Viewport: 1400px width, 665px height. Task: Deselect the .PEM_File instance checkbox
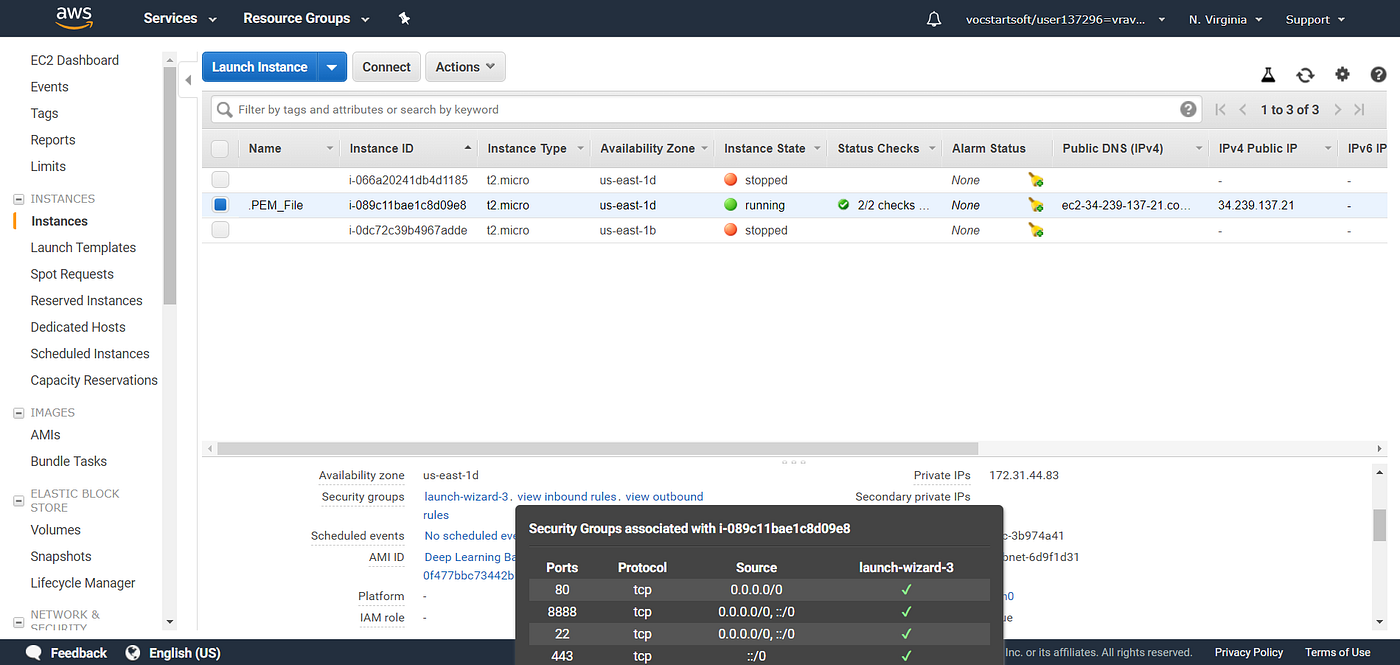[x=219, y=205]
